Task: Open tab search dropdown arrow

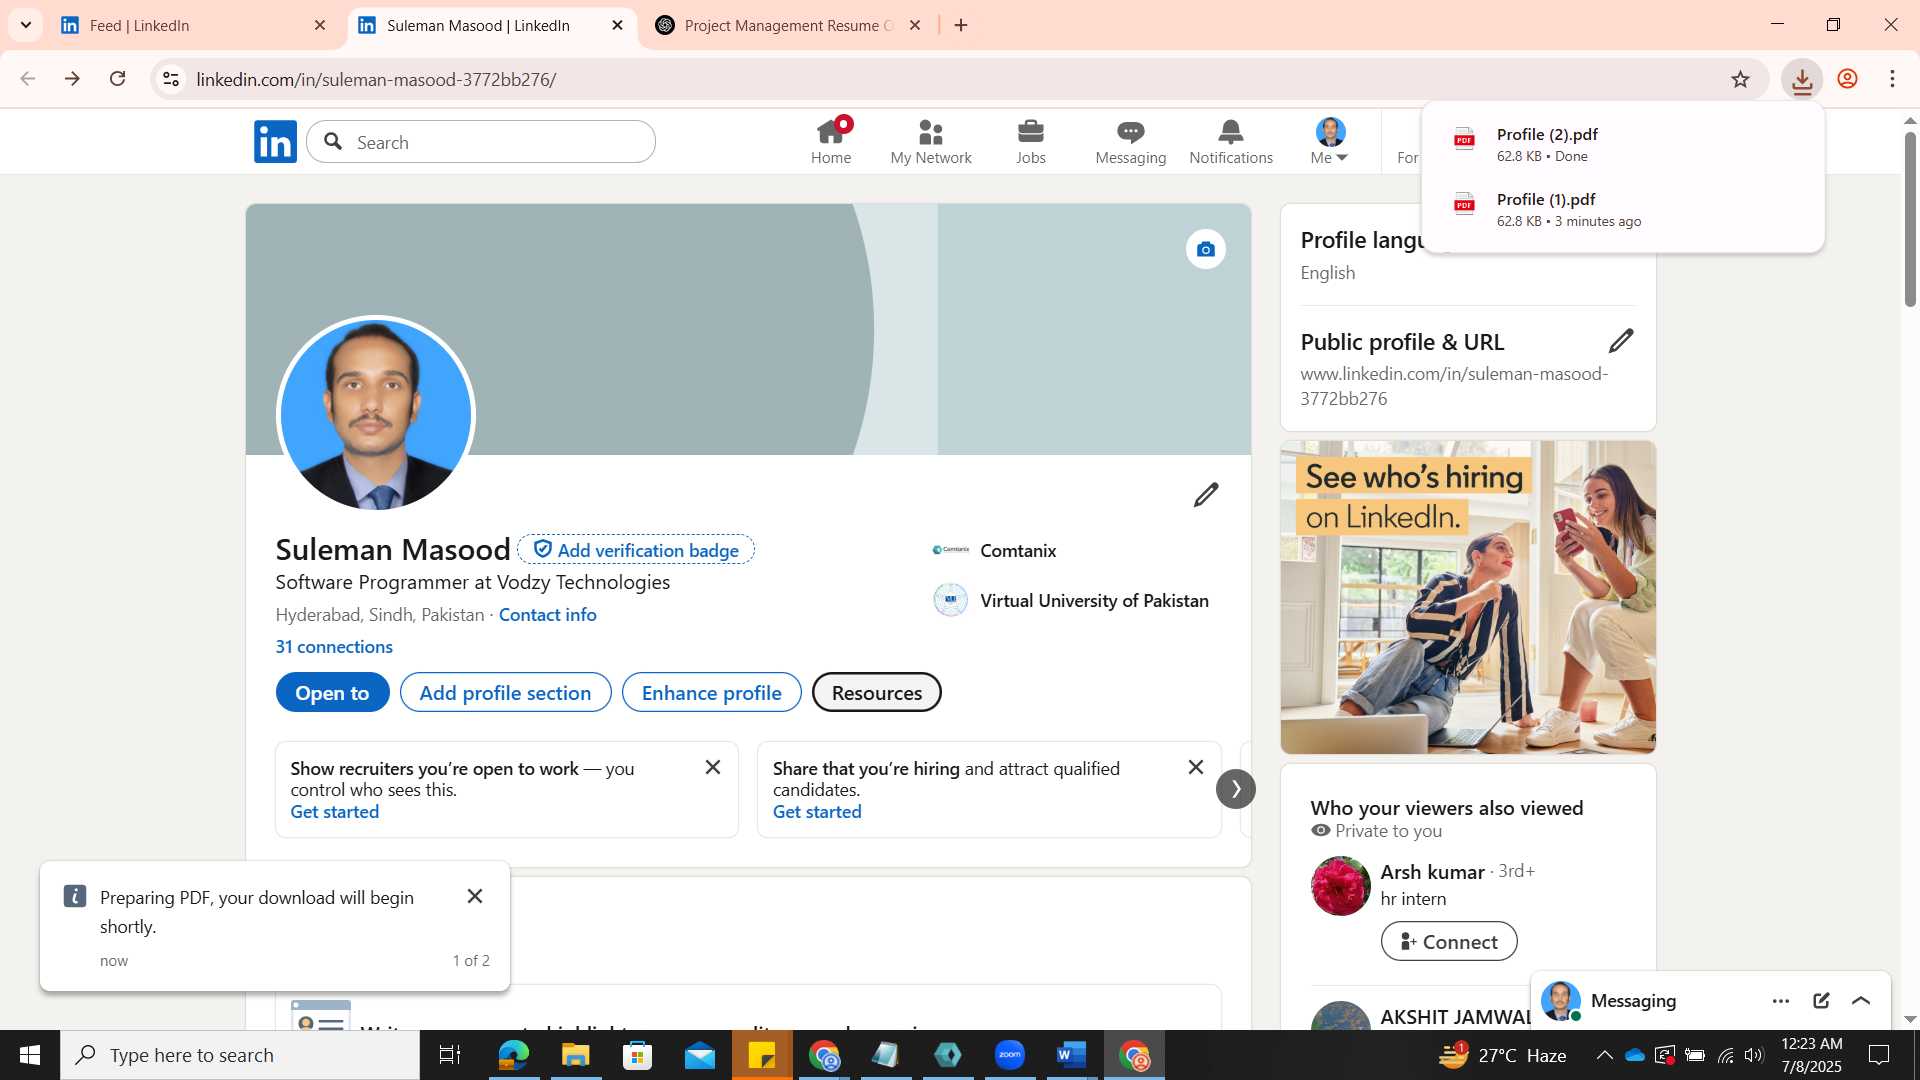Action: [26, 25]
